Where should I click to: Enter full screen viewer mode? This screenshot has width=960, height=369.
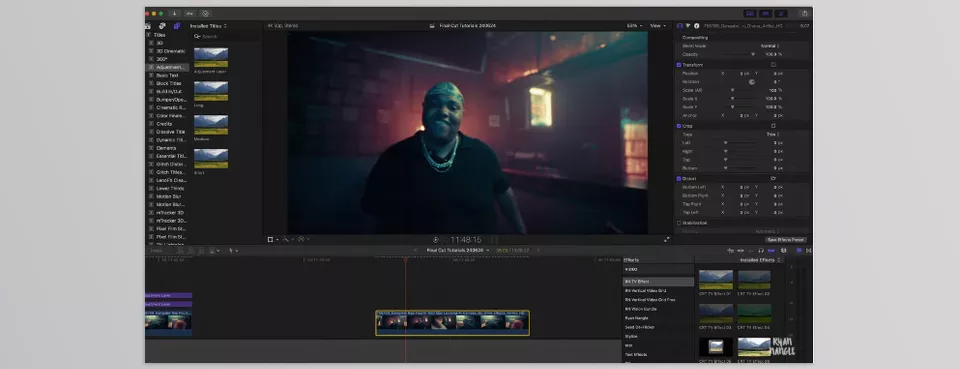pyautogui.click(x=667, y=239)
